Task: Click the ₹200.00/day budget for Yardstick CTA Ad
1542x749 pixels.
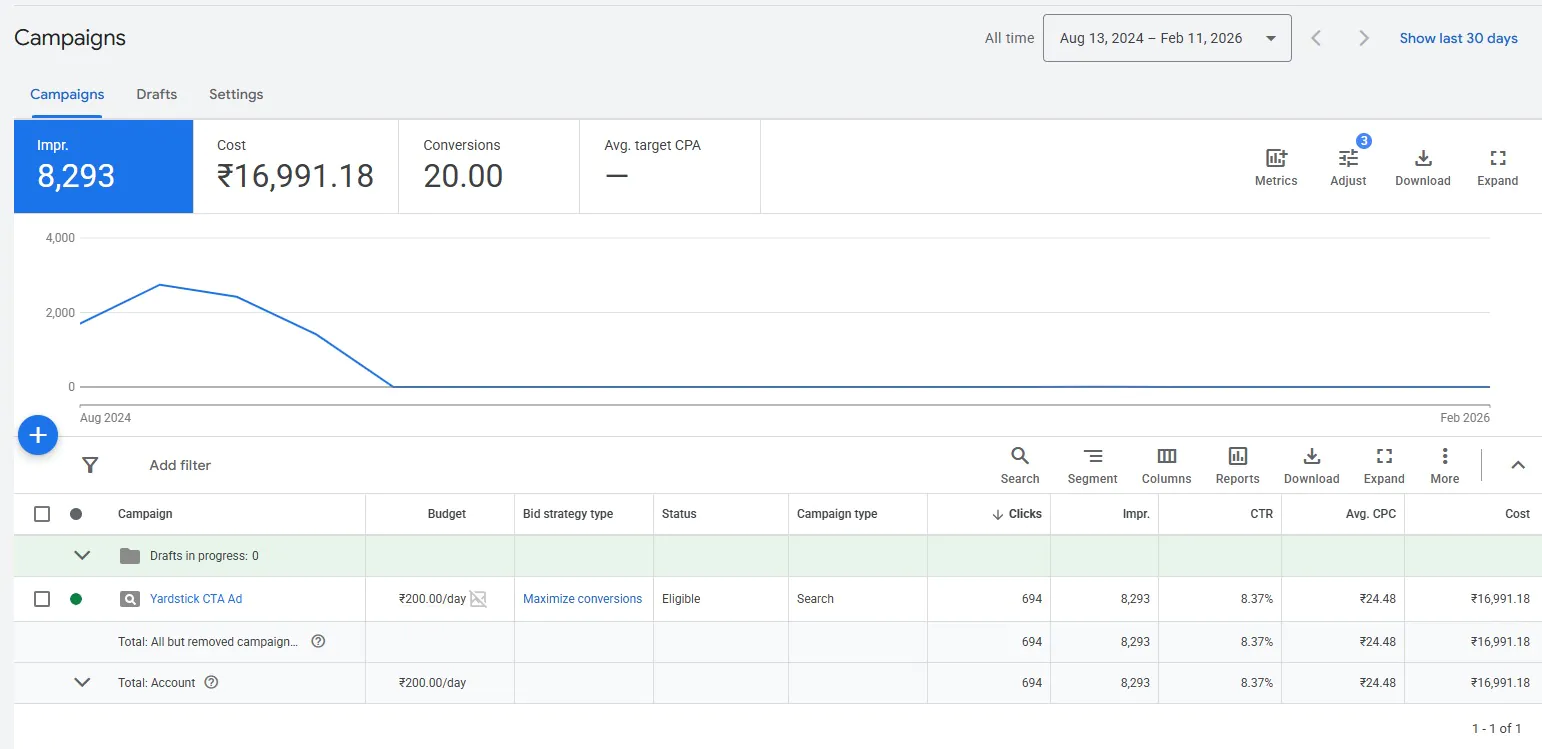Action: pos(432,599)
